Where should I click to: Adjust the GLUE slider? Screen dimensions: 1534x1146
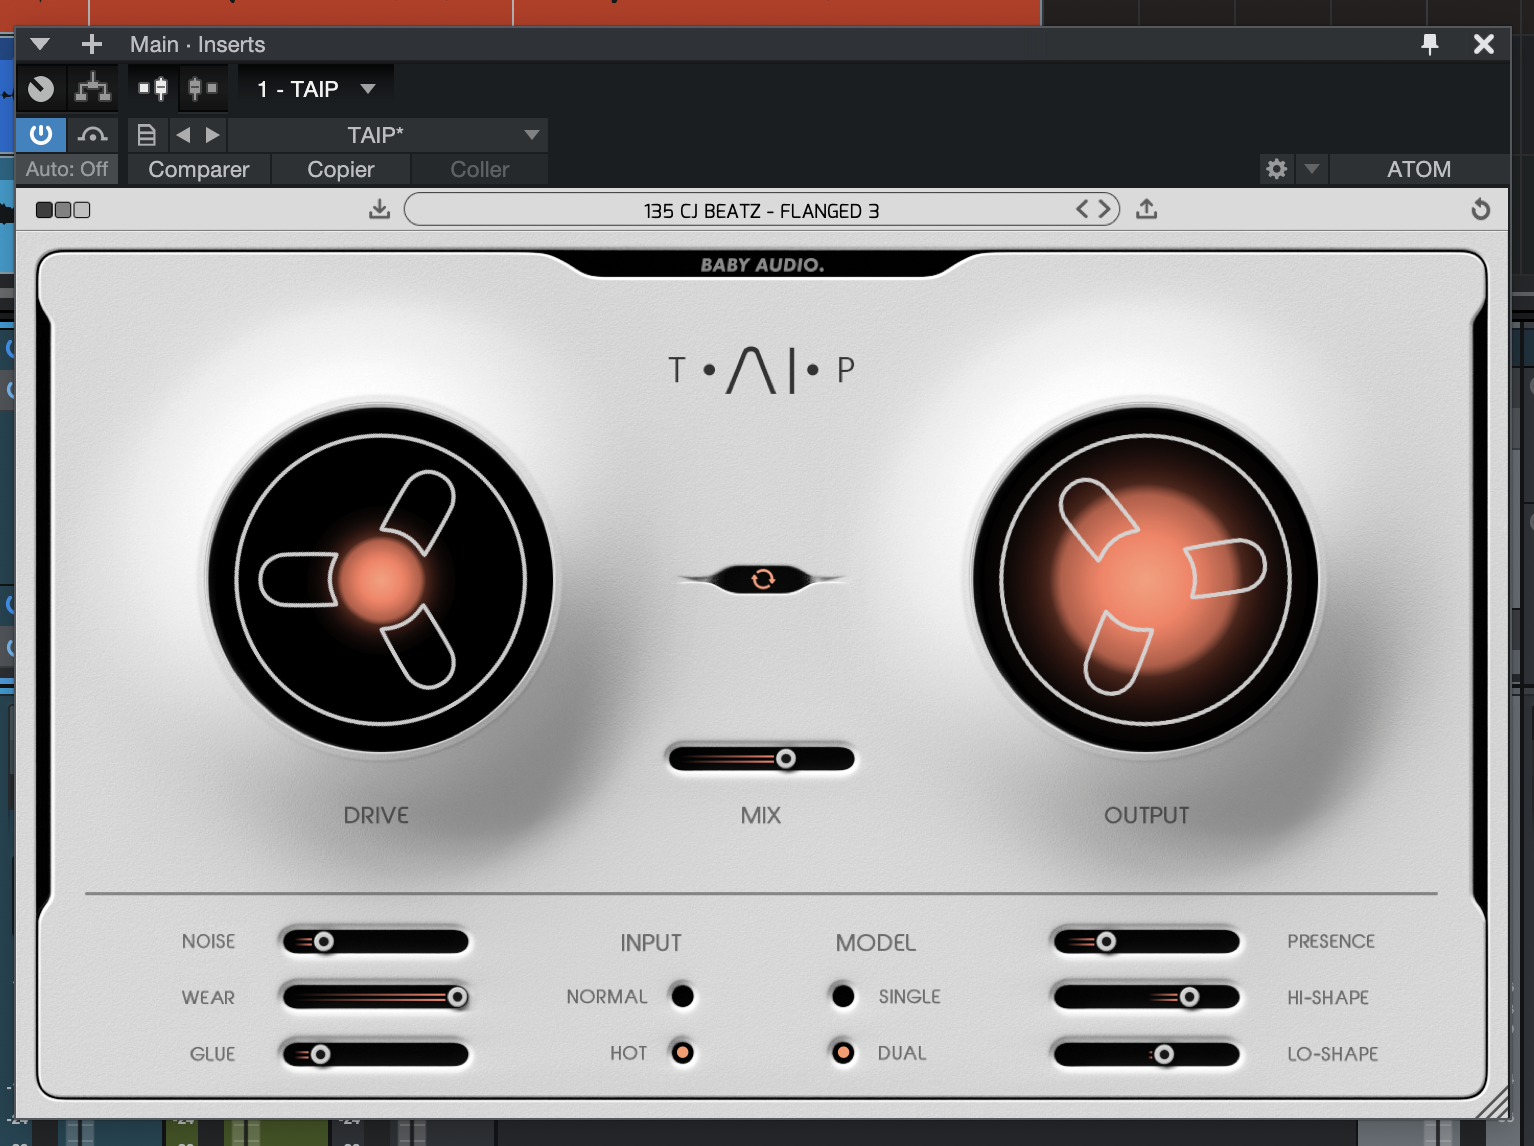point(375,1054)
